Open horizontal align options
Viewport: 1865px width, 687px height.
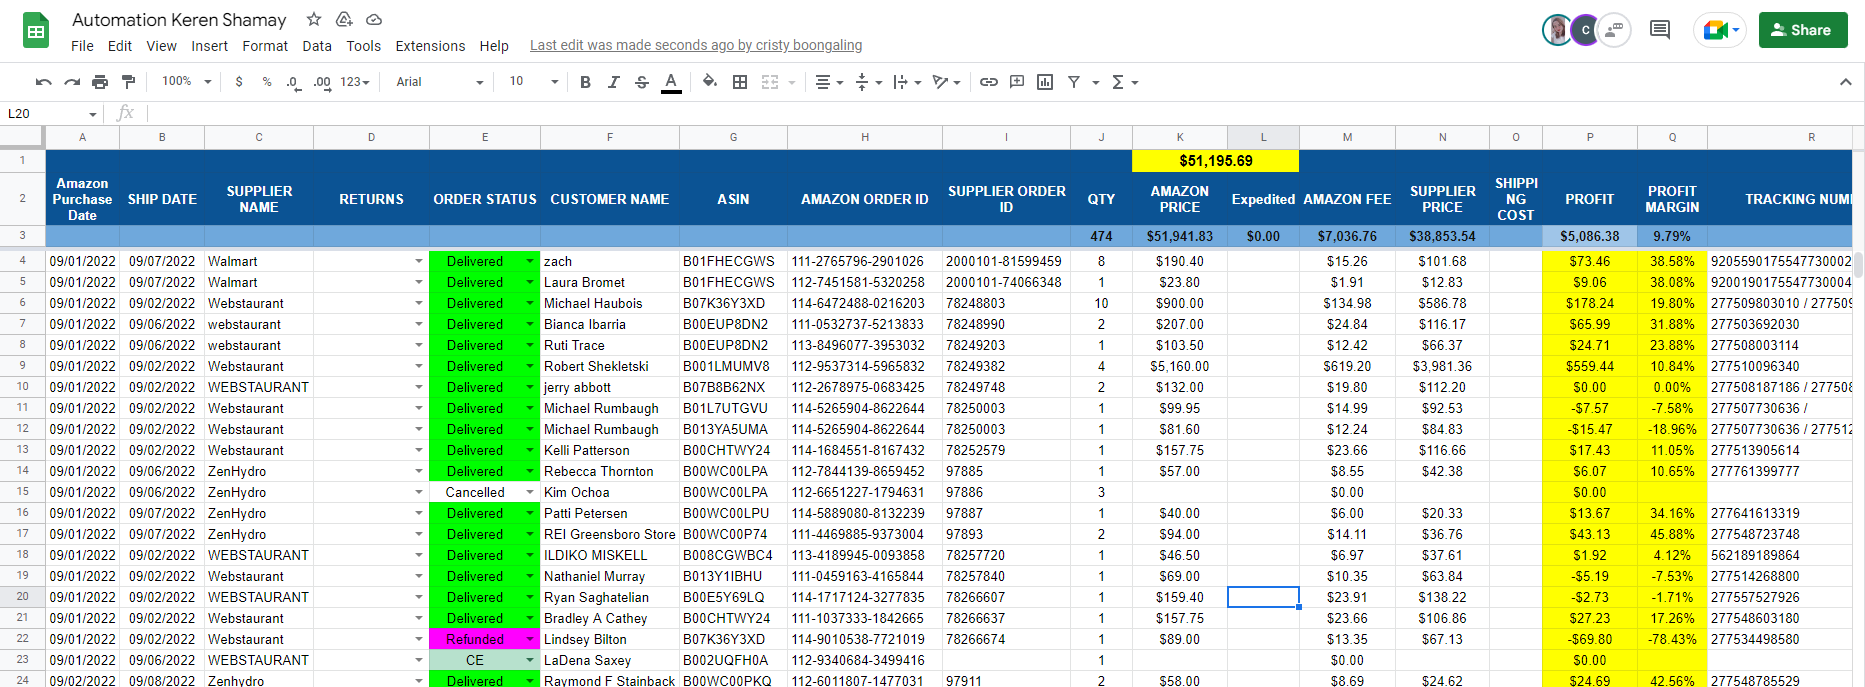click(829, 82)
